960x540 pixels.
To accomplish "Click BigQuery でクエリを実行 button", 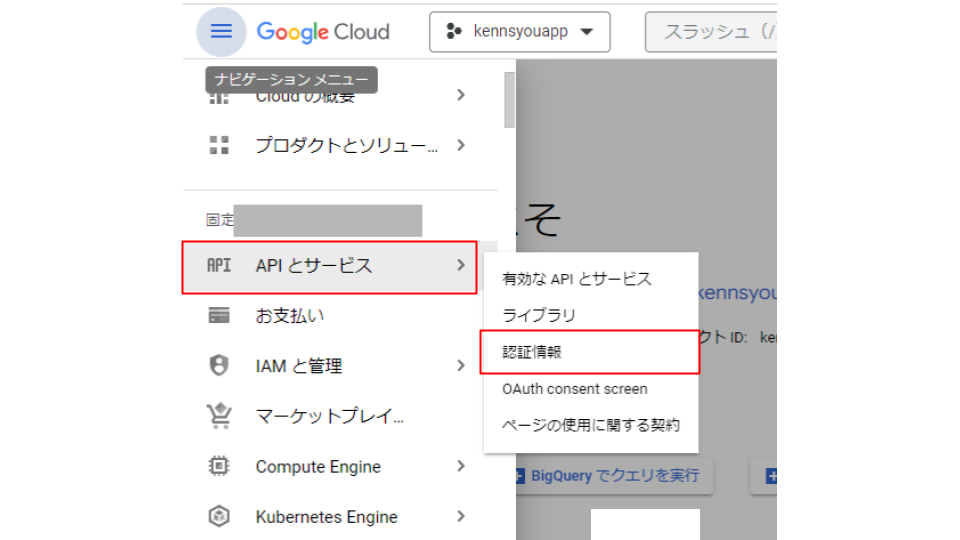I will coord(614,476).
